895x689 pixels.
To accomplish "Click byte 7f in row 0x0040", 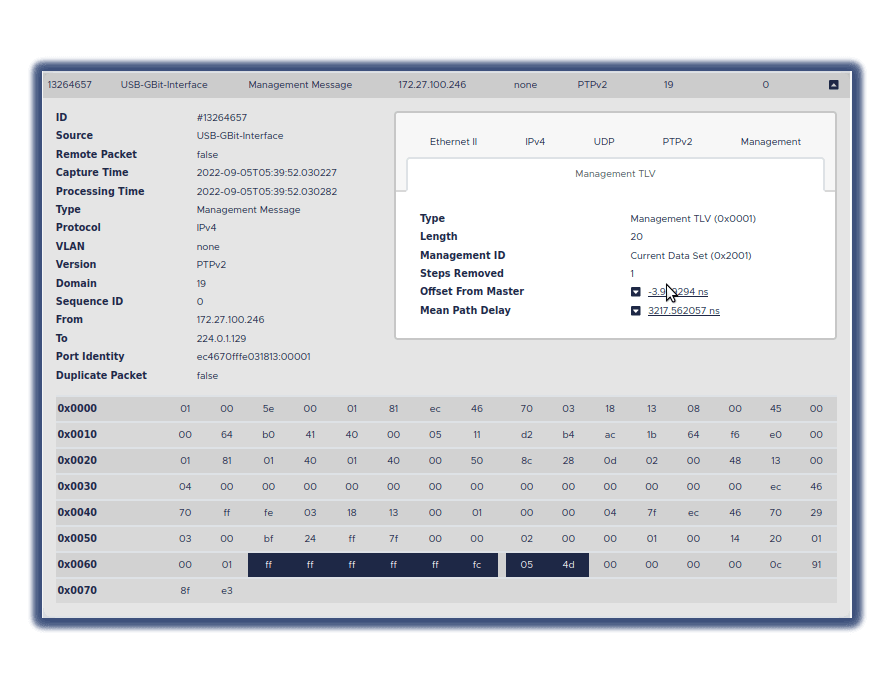I will click(651, 513).
